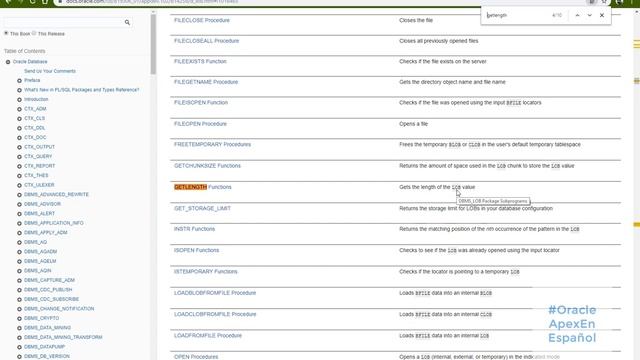Open the DBMS_ADVISOR contents entry

point(42,204)
